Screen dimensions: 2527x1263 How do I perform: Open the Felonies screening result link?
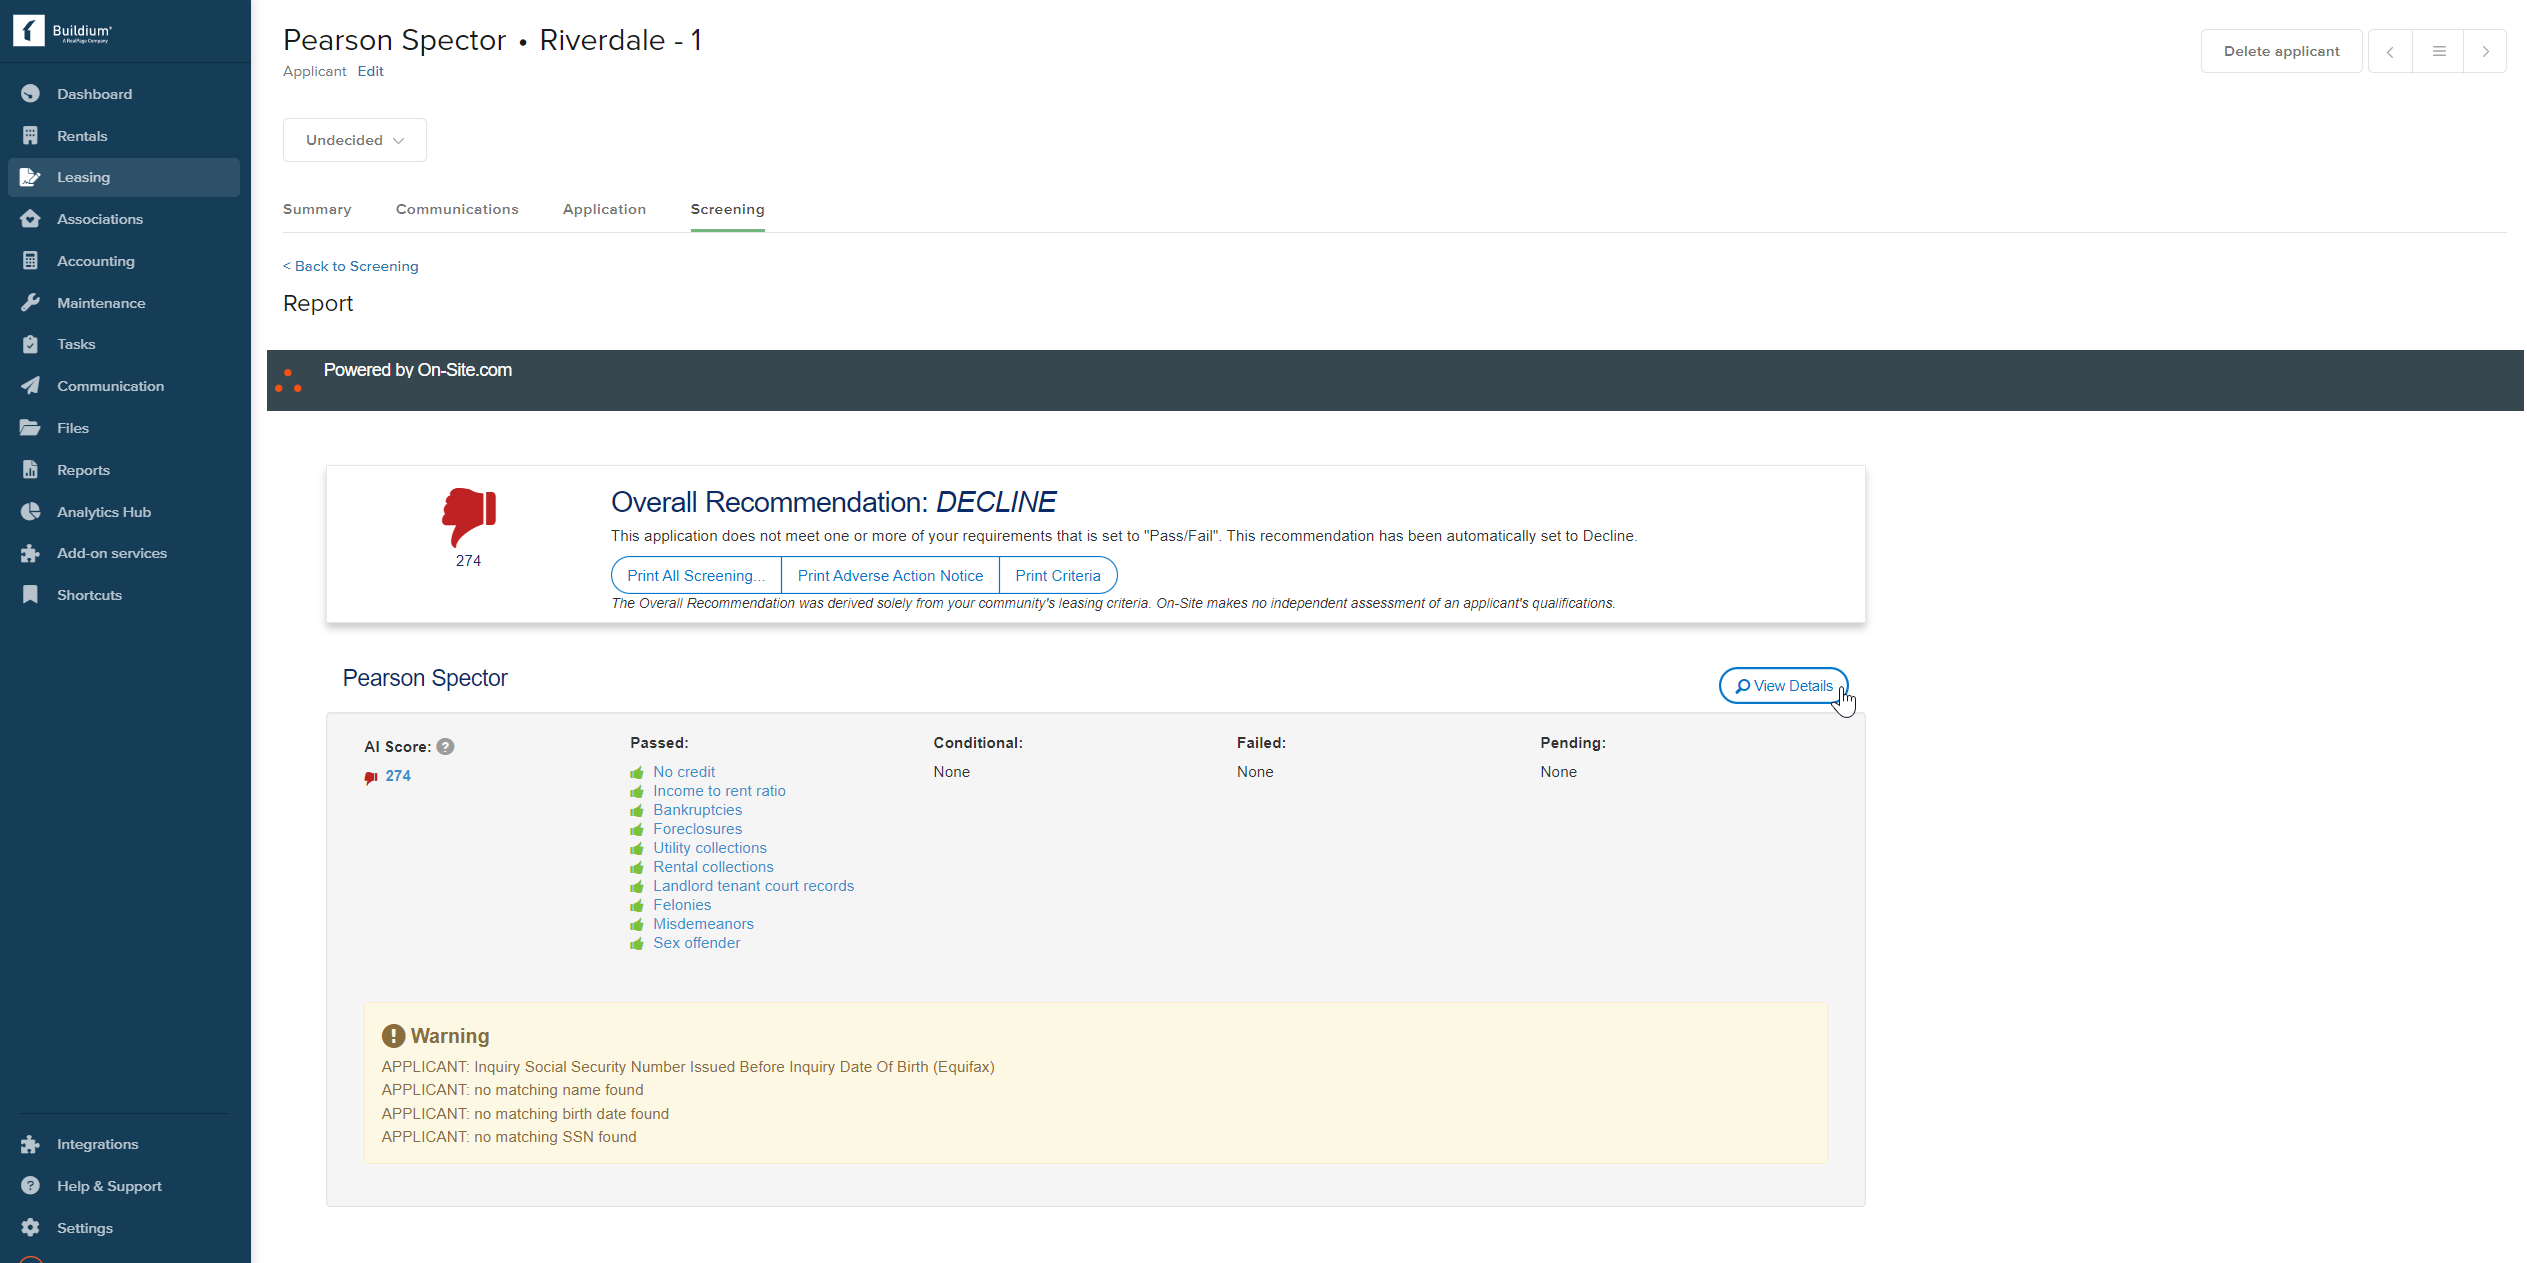click(x=682, y=904)
